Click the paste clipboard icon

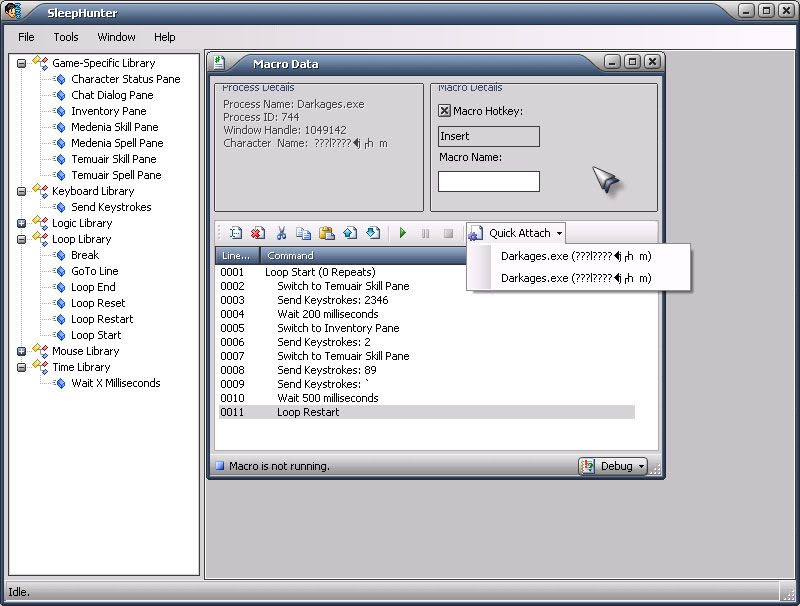[327, 233]
